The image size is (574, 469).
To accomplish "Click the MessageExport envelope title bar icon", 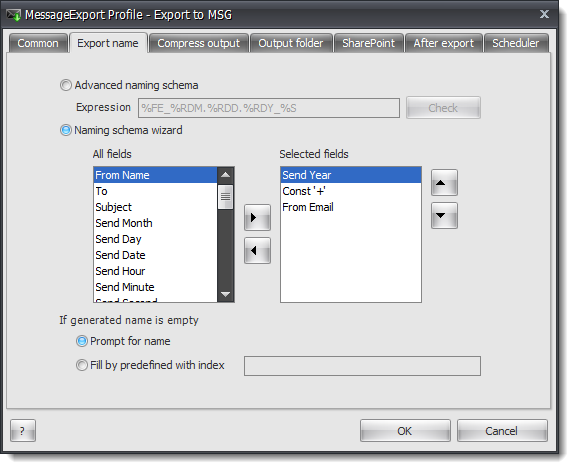I will 14,15.
